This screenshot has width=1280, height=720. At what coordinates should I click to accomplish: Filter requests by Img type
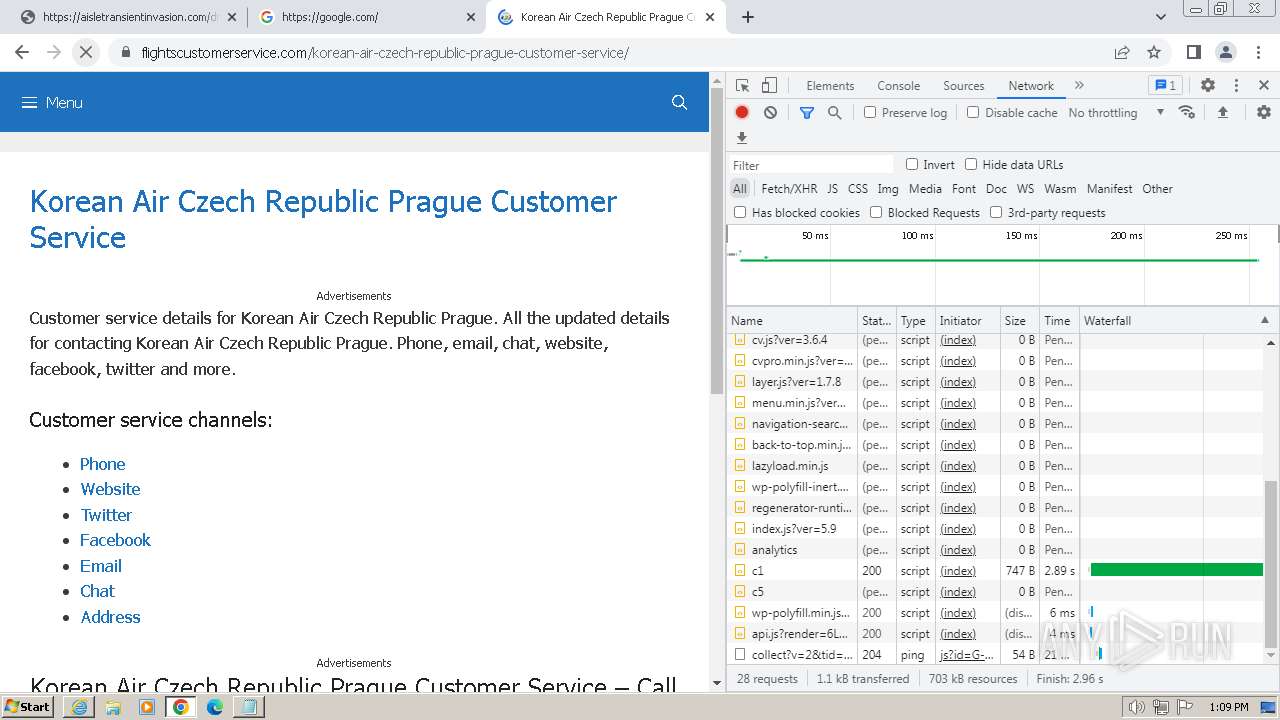click(x=888, y=188)
